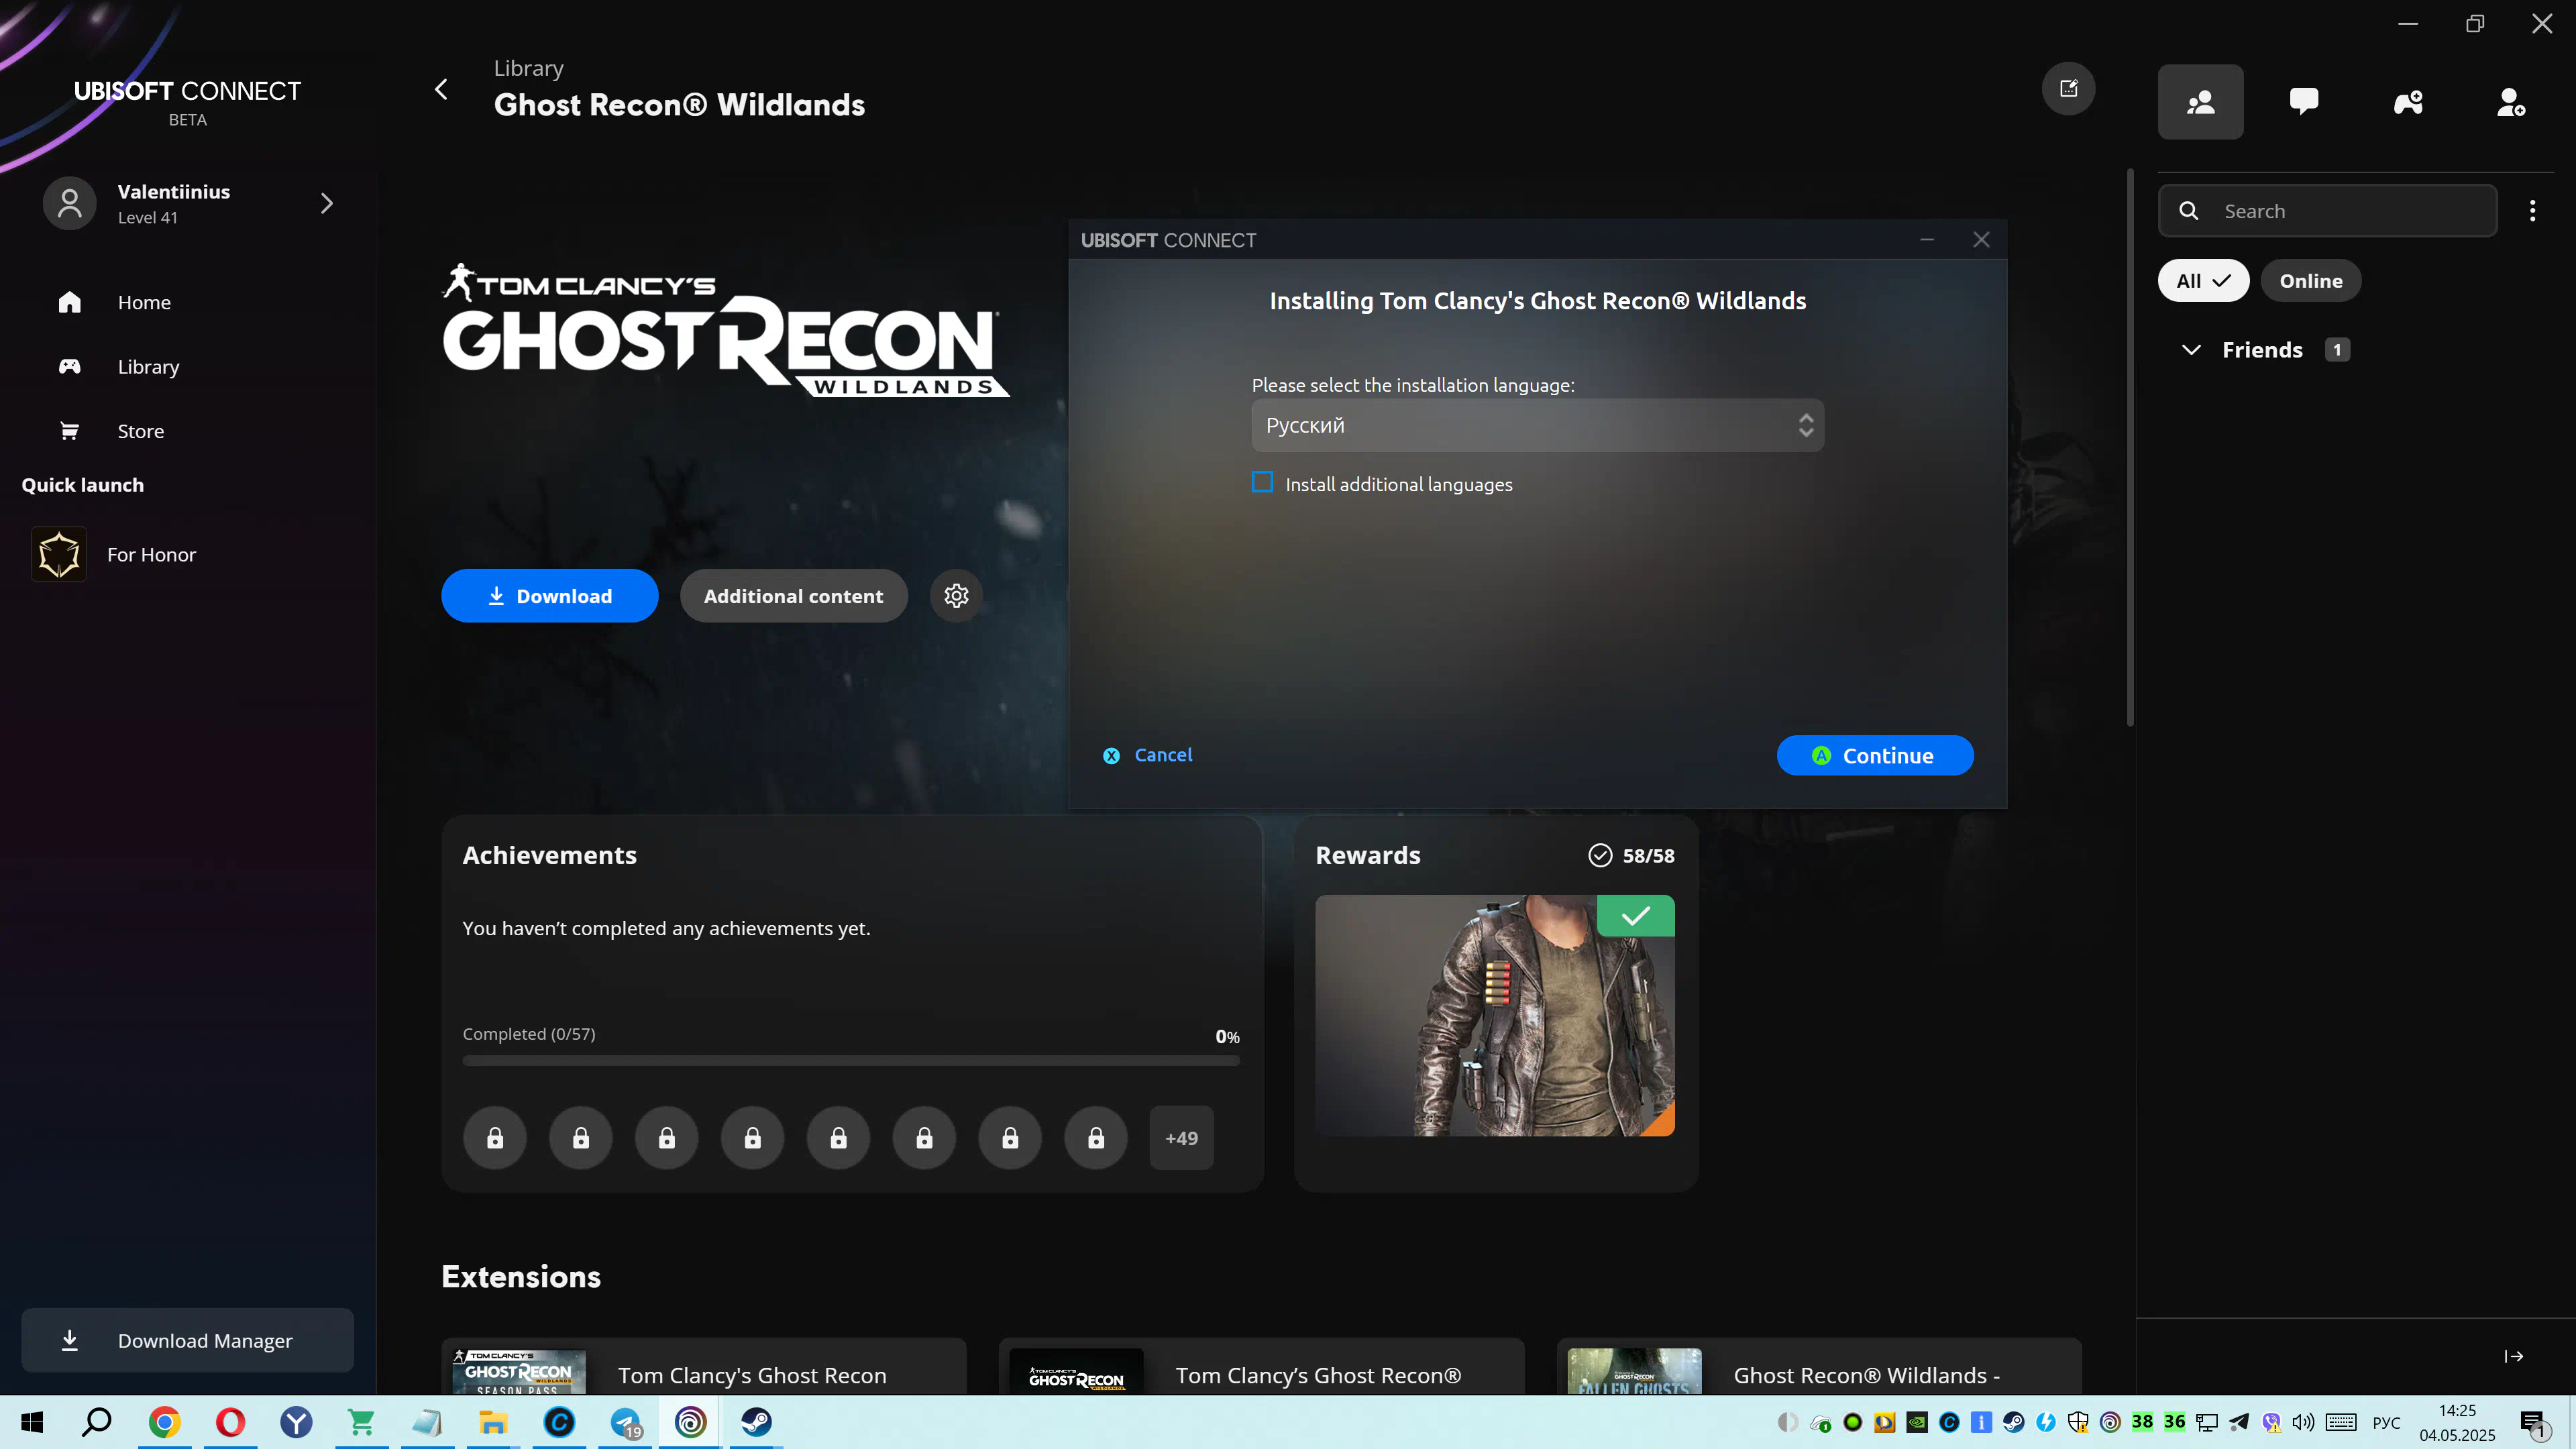2576x1449 pixels.
Task: Open Additional content
Action: [794, 596]
